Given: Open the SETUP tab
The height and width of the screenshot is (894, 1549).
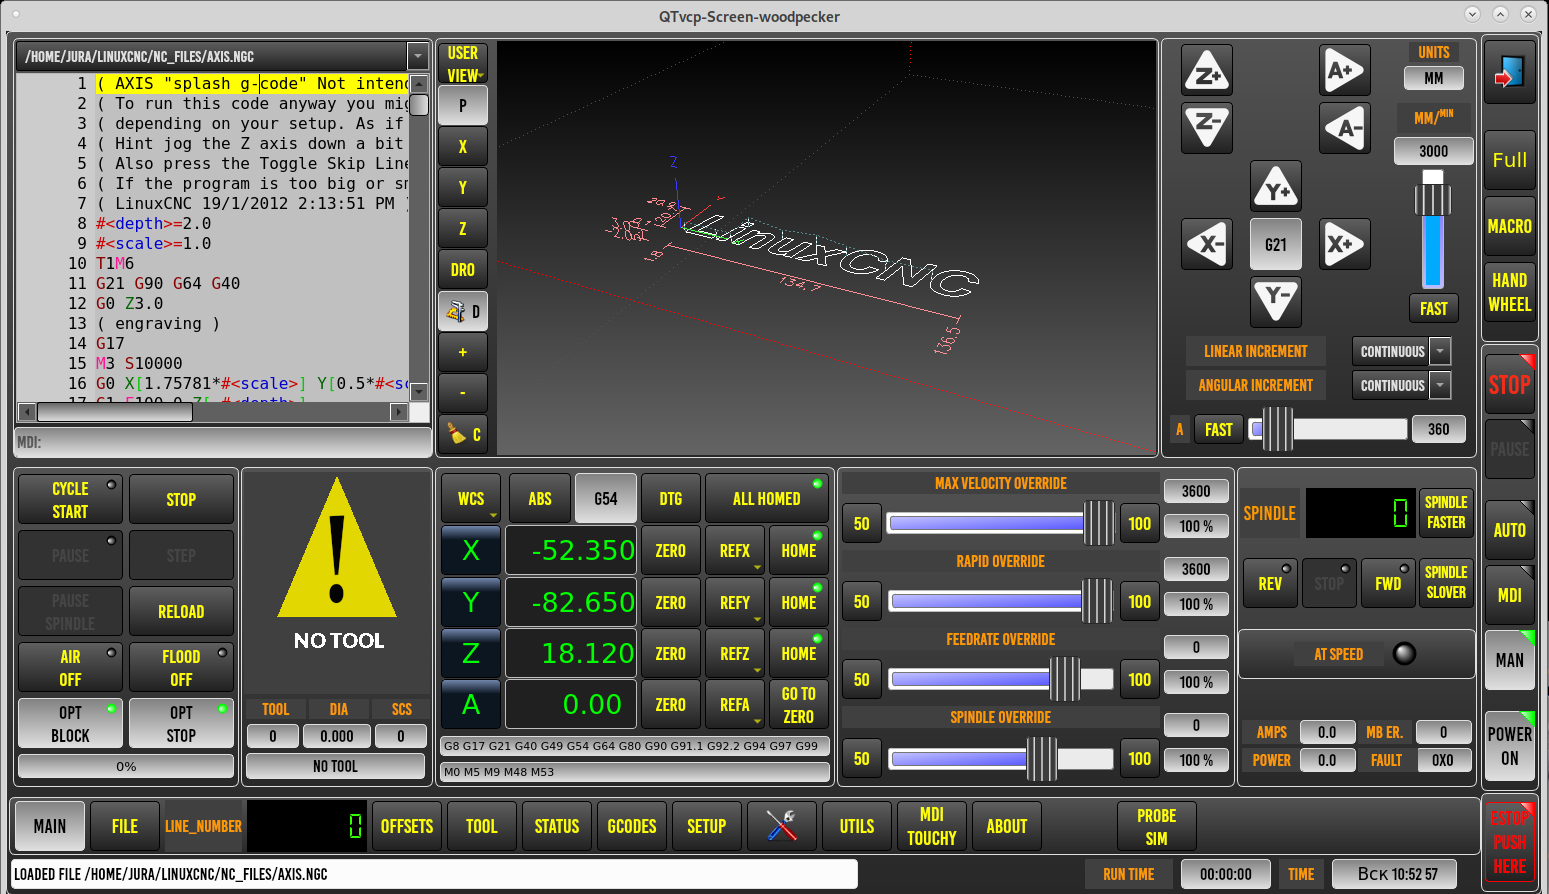Looking at the screenshot, I should tap(707, 826).
